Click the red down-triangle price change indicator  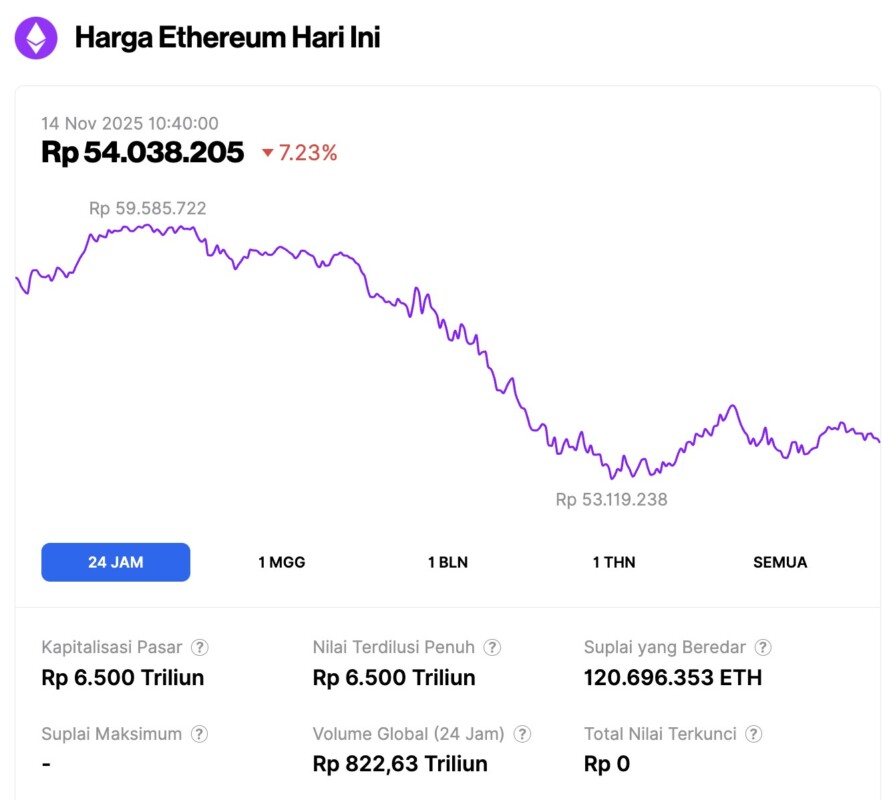click(x=267, y=153)
